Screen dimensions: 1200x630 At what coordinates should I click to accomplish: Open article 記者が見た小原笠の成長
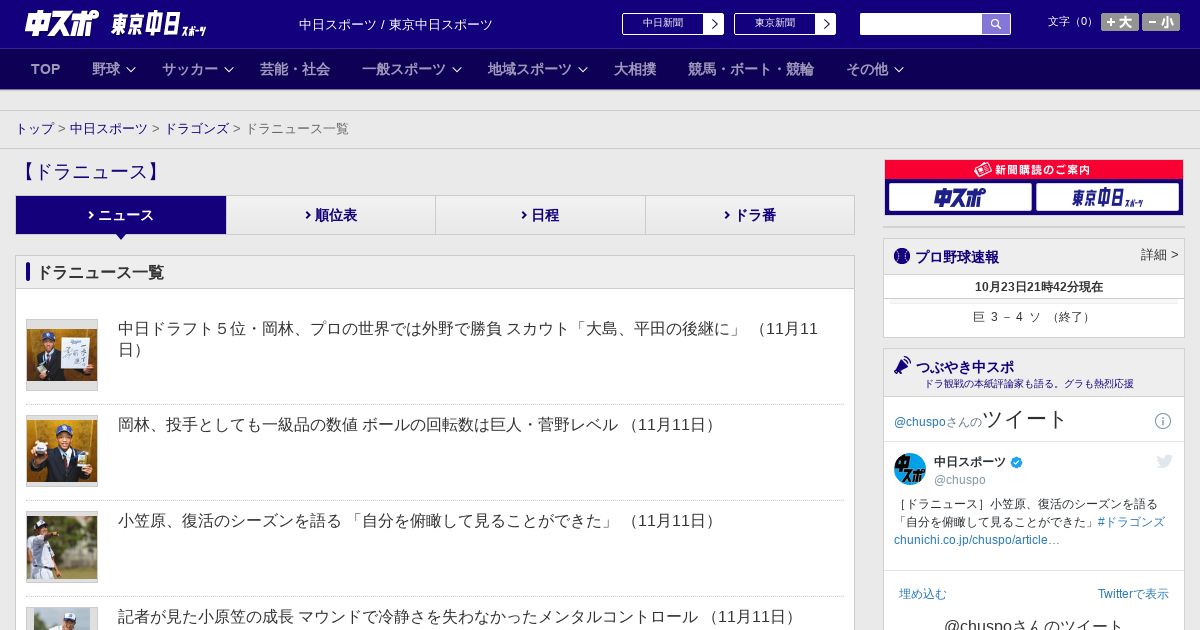(x=460, y=617)
